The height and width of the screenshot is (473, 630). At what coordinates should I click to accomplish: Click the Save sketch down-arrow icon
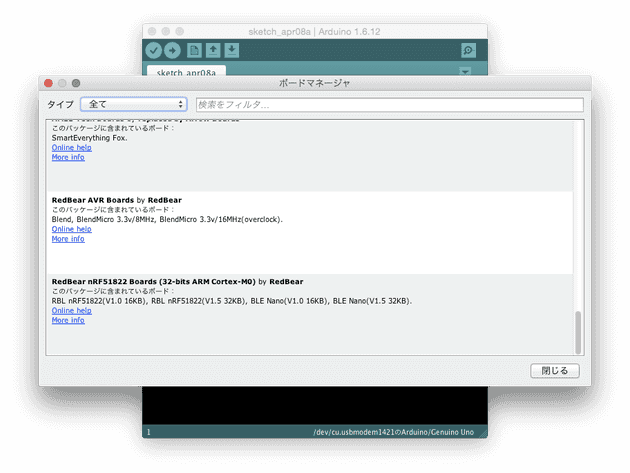point(232,50)
